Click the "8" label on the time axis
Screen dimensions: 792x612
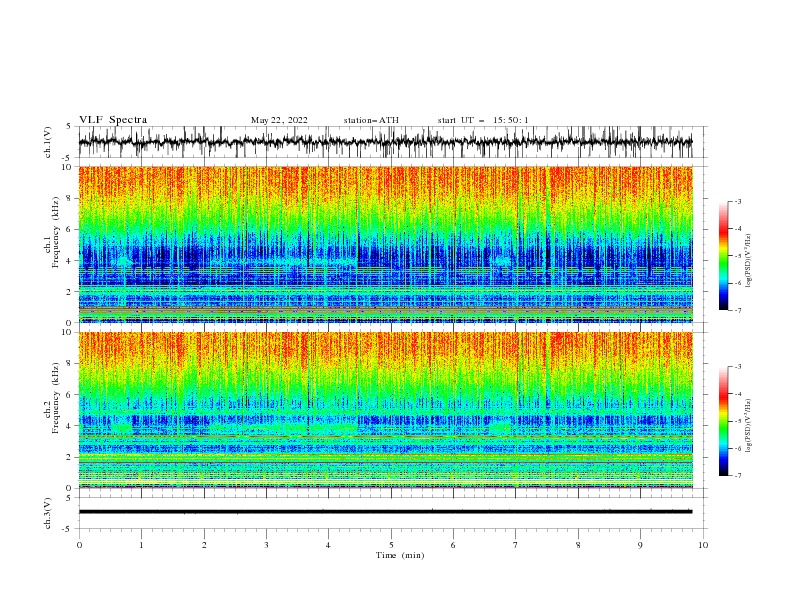(578, 545)
